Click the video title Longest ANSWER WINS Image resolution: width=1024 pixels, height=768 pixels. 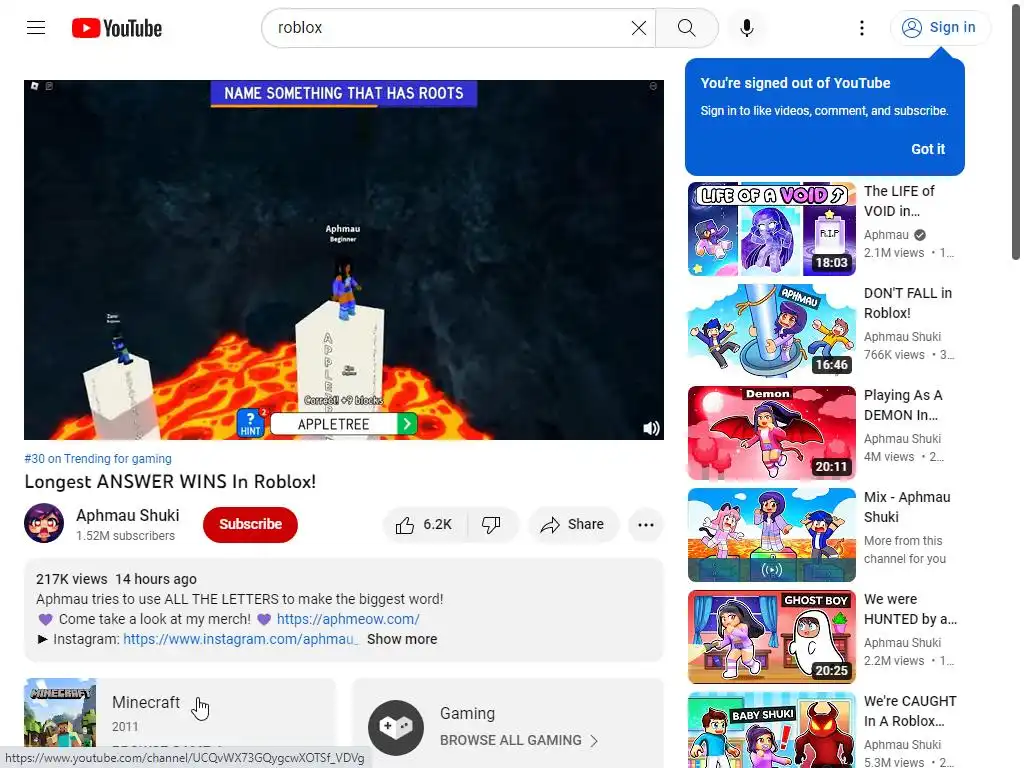(170, 482)
